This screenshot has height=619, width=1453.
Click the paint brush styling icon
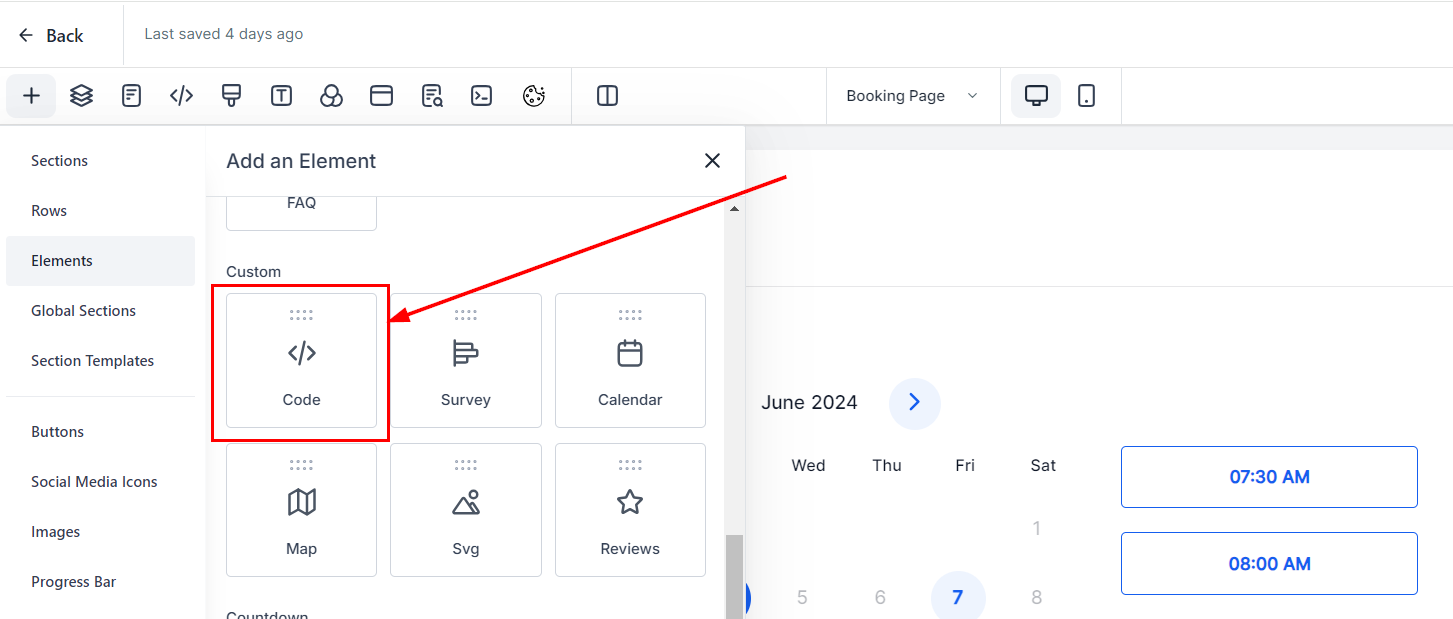[231, 96]
